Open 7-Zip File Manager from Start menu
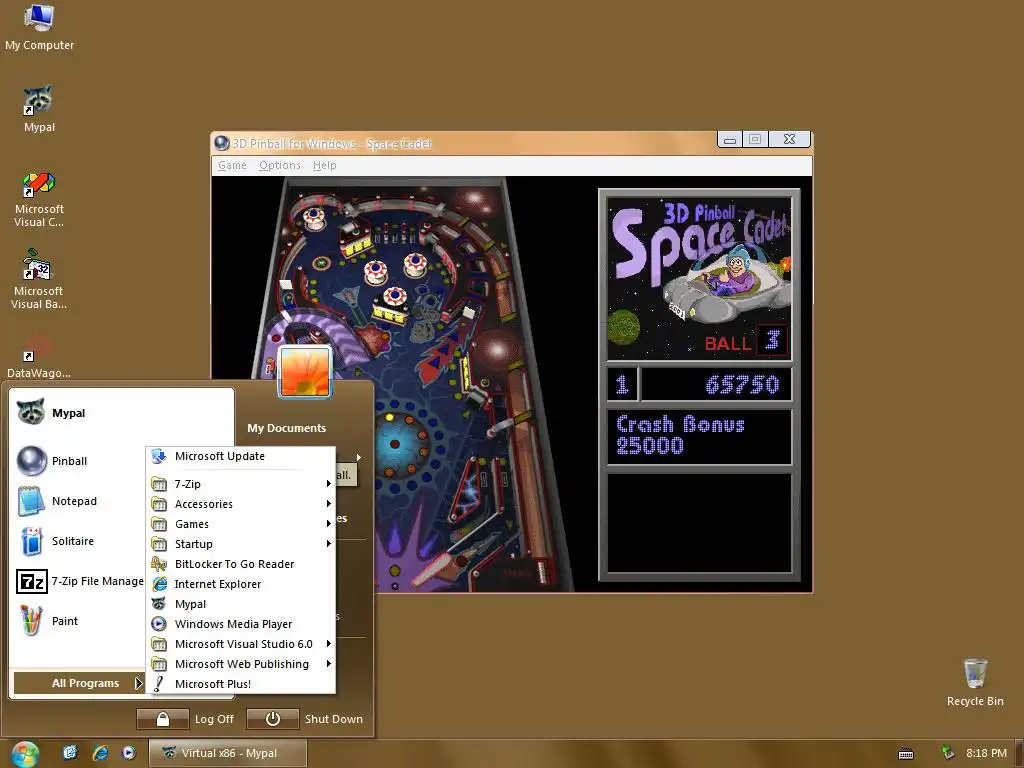1024x768 pixels. click(80, 581)
